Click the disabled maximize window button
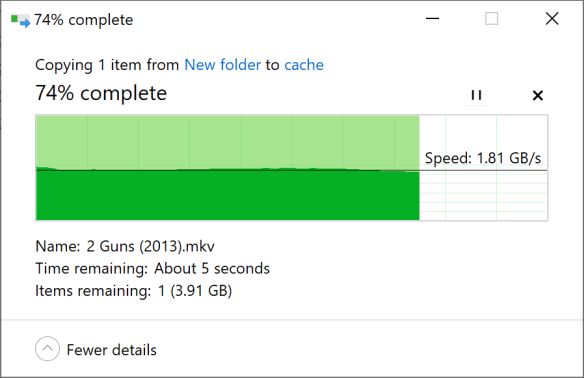584x378 pixels. click(491, 18)
